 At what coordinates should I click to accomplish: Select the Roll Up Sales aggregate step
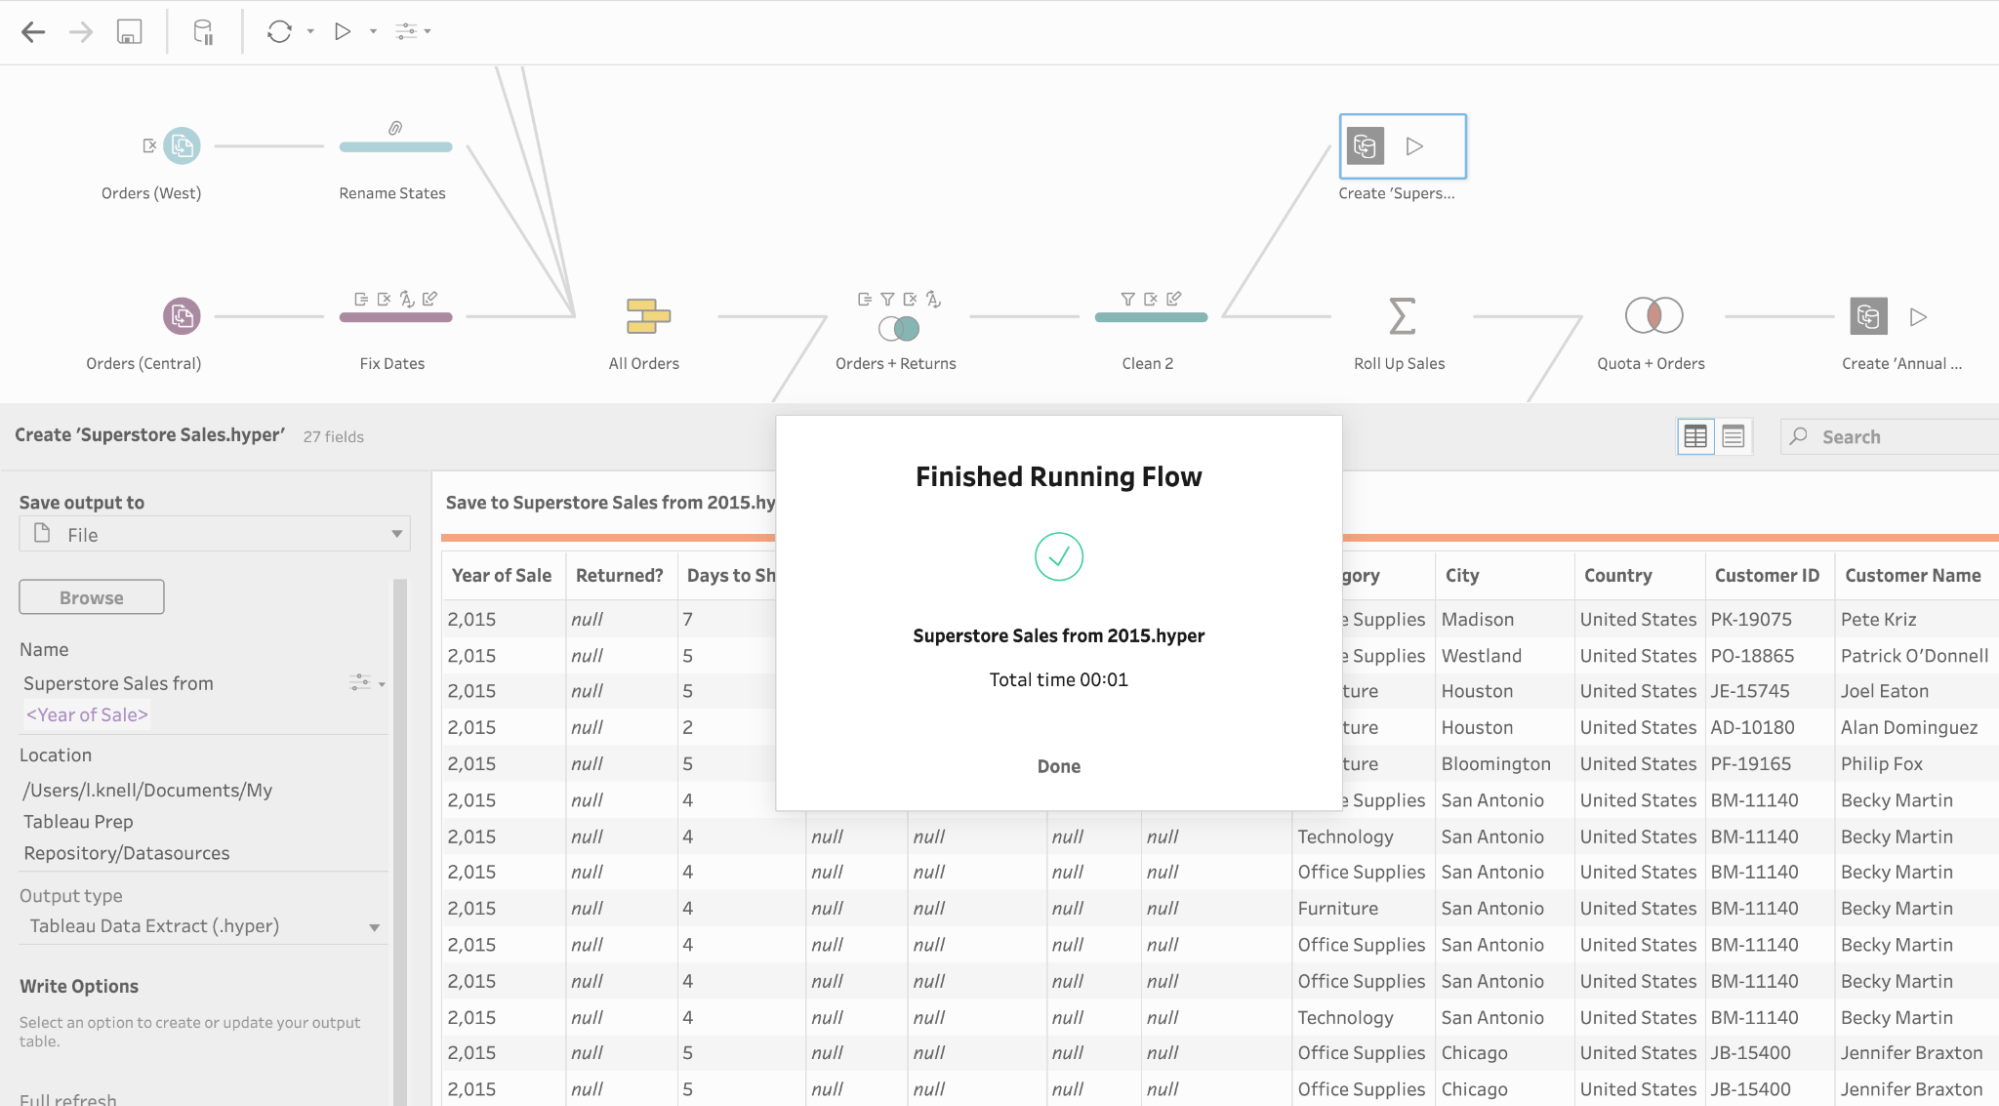[1401, 317]
